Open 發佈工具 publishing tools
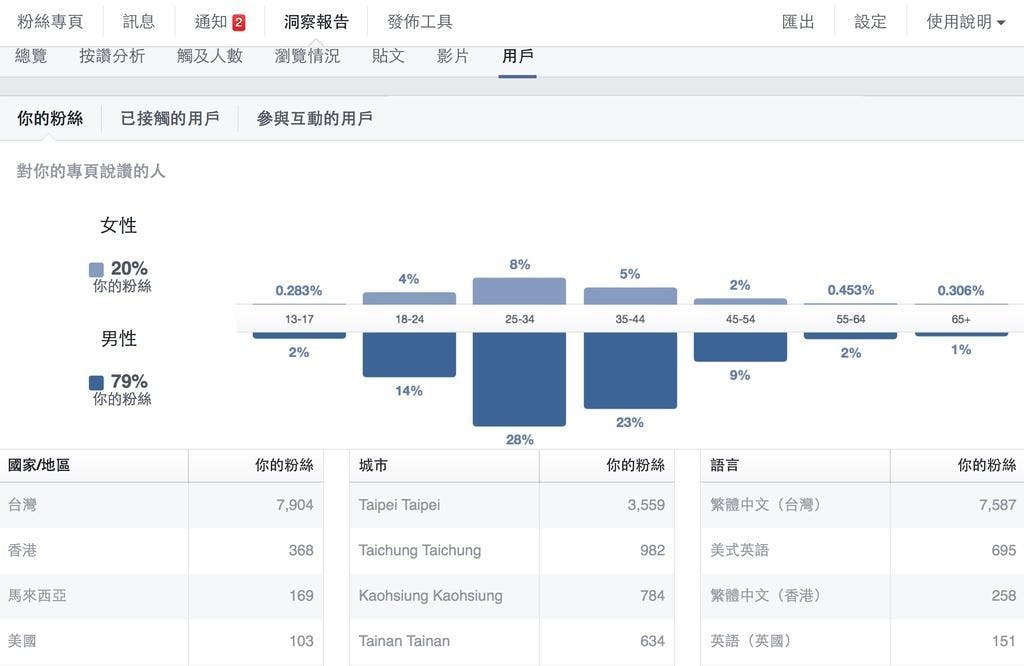This screenshot has height=666, width=1024. pyautogui.click(x=419, y=22)
